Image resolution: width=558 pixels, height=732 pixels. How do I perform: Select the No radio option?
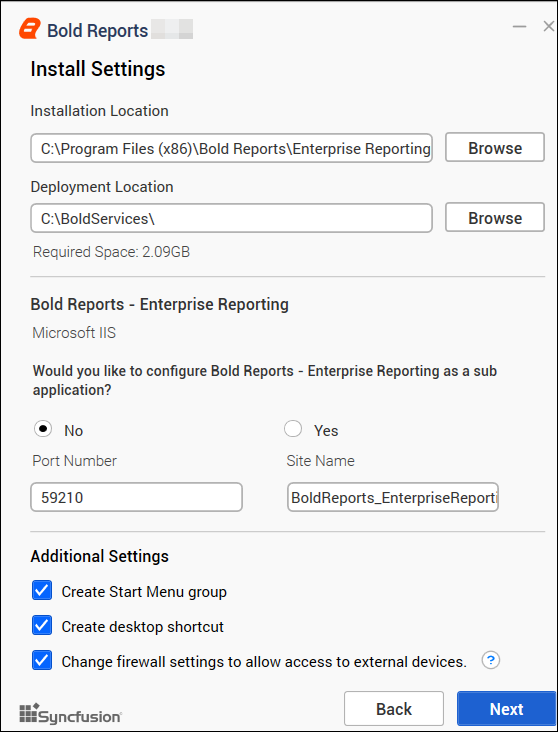pos(43,429)
